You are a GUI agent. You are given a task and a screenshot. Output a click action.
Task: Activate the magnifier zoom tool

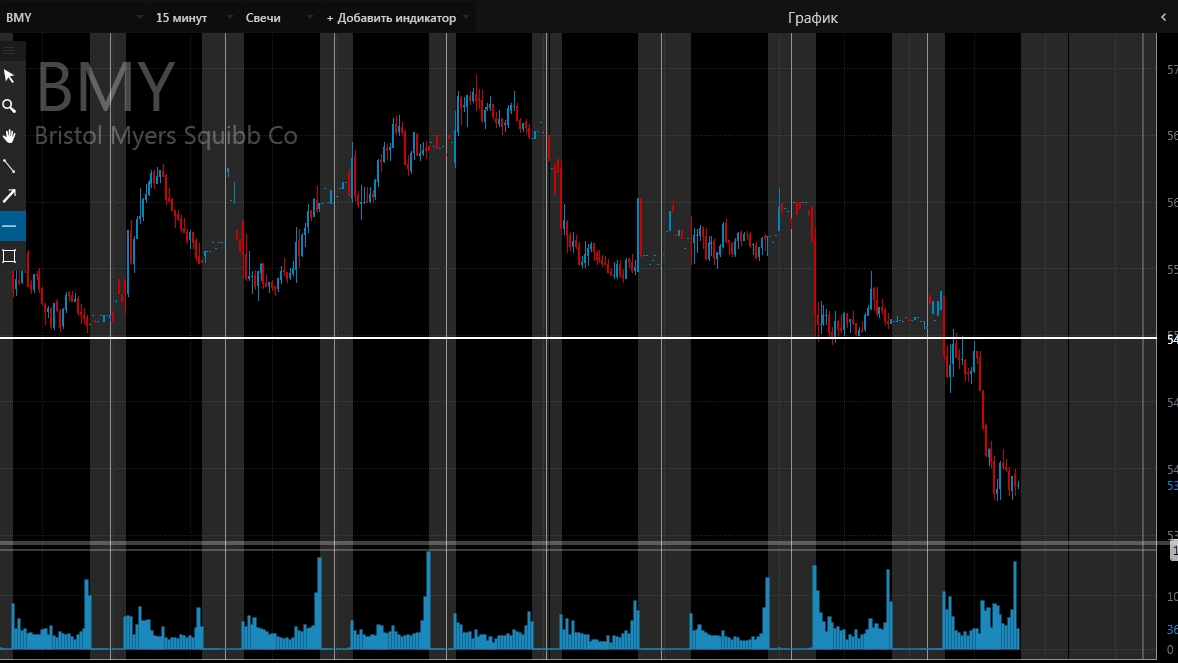(x=9, y=106)
